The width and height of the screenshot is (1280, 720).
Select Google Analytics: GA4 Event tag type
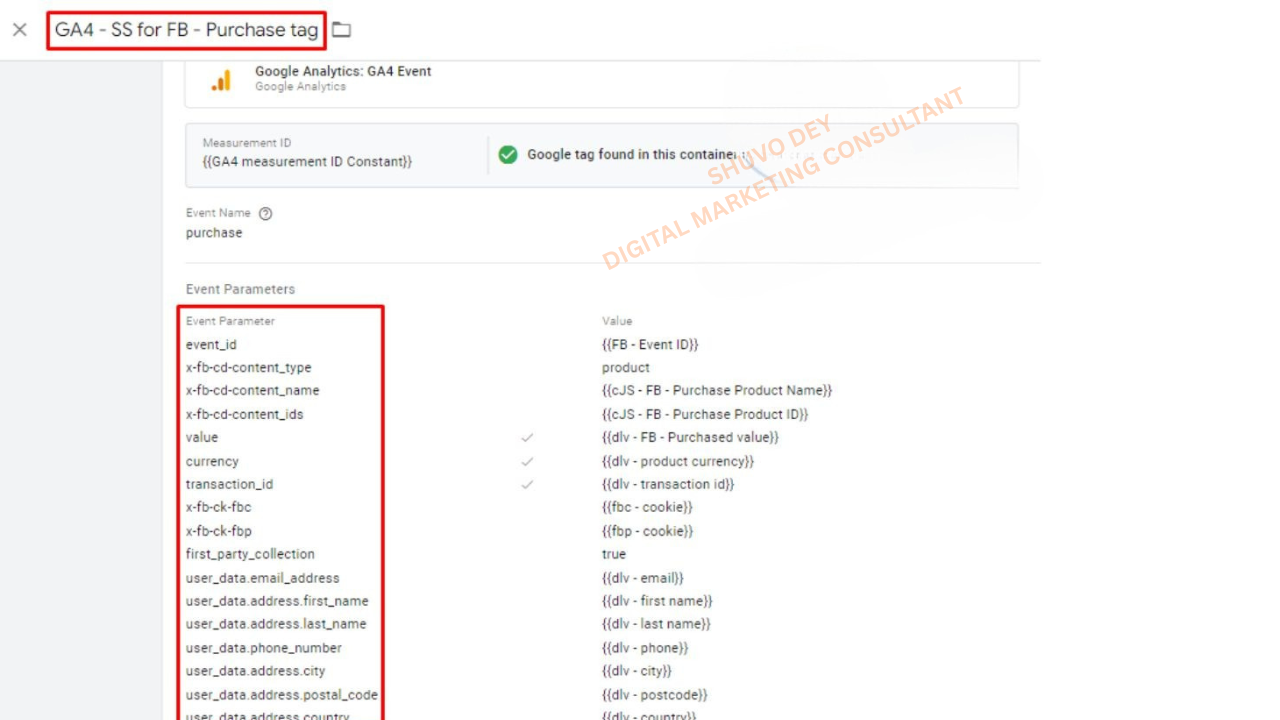click(x=343, y=71)
